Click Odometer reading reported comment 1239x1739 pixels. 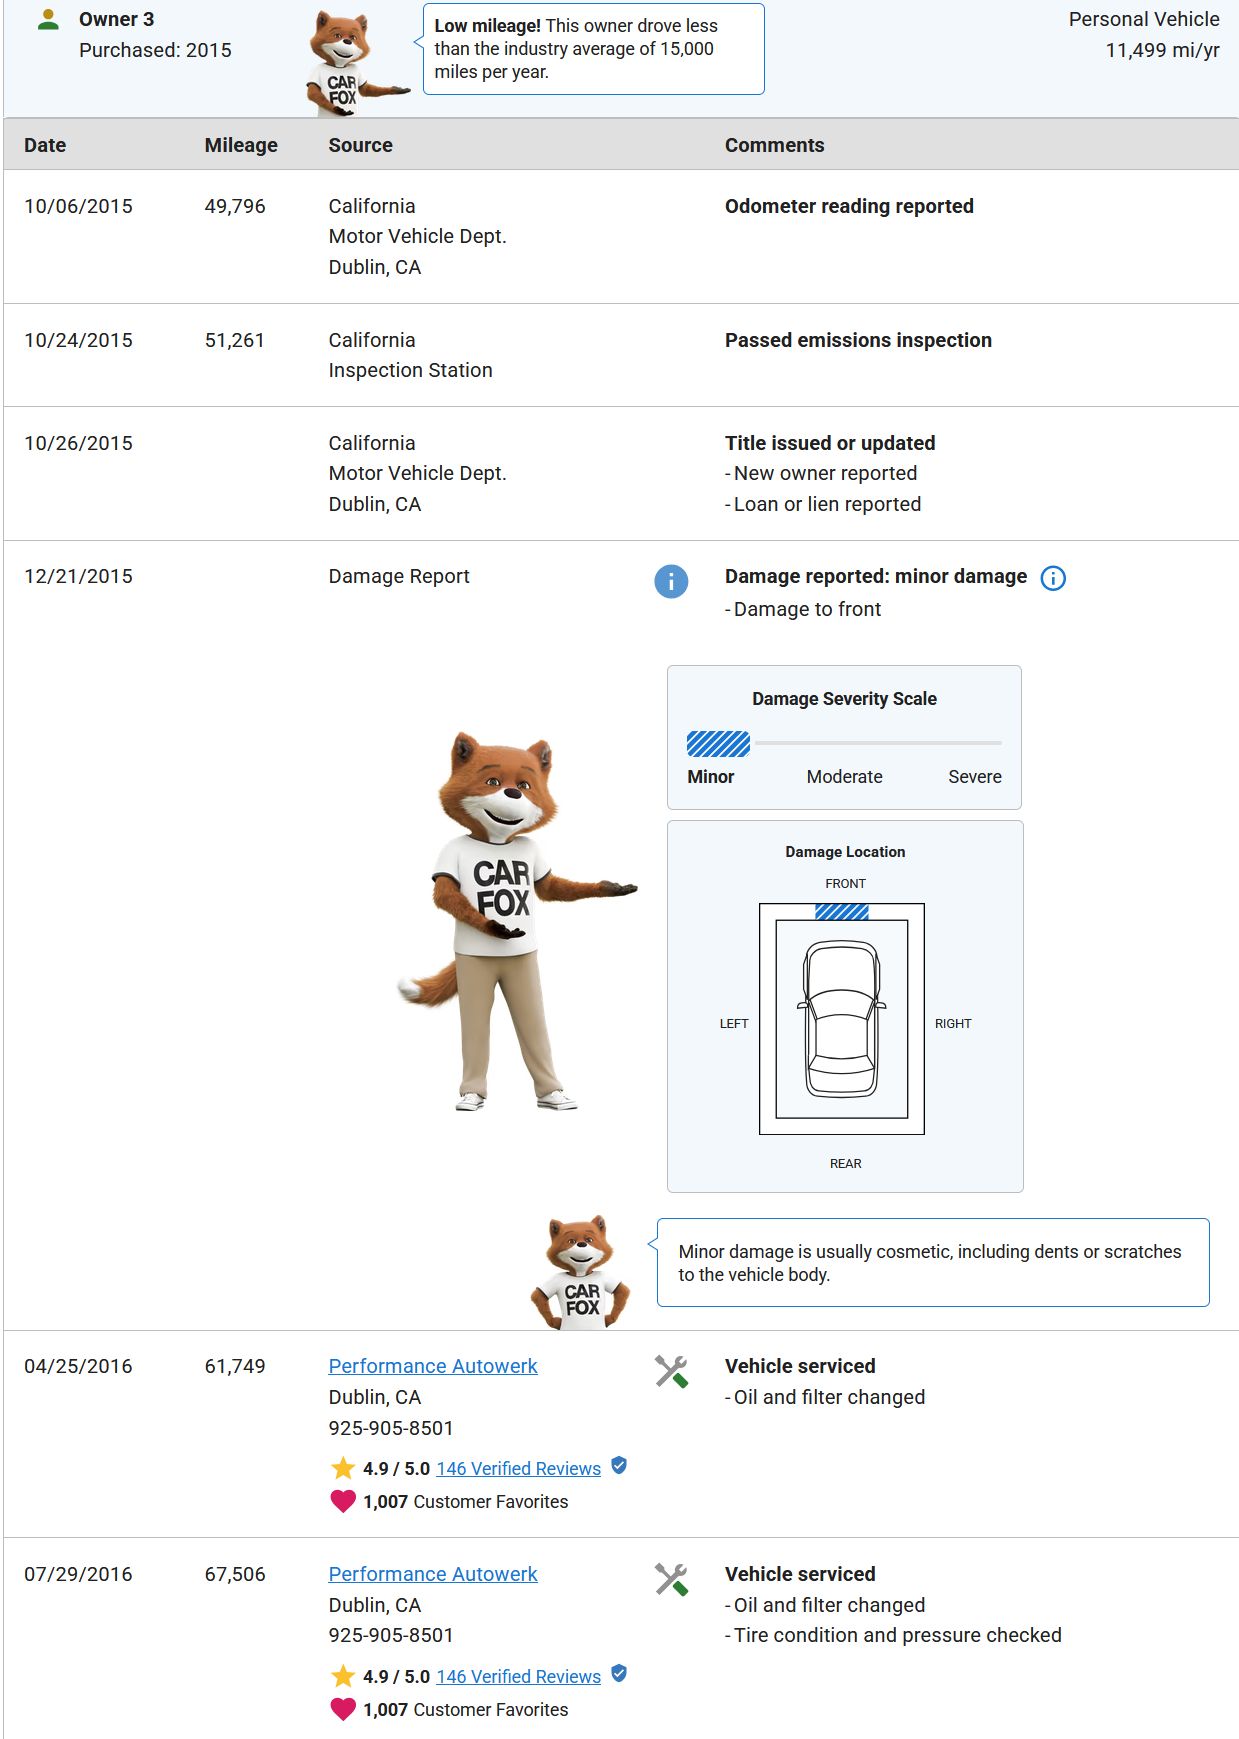click(x=849, y=206)
